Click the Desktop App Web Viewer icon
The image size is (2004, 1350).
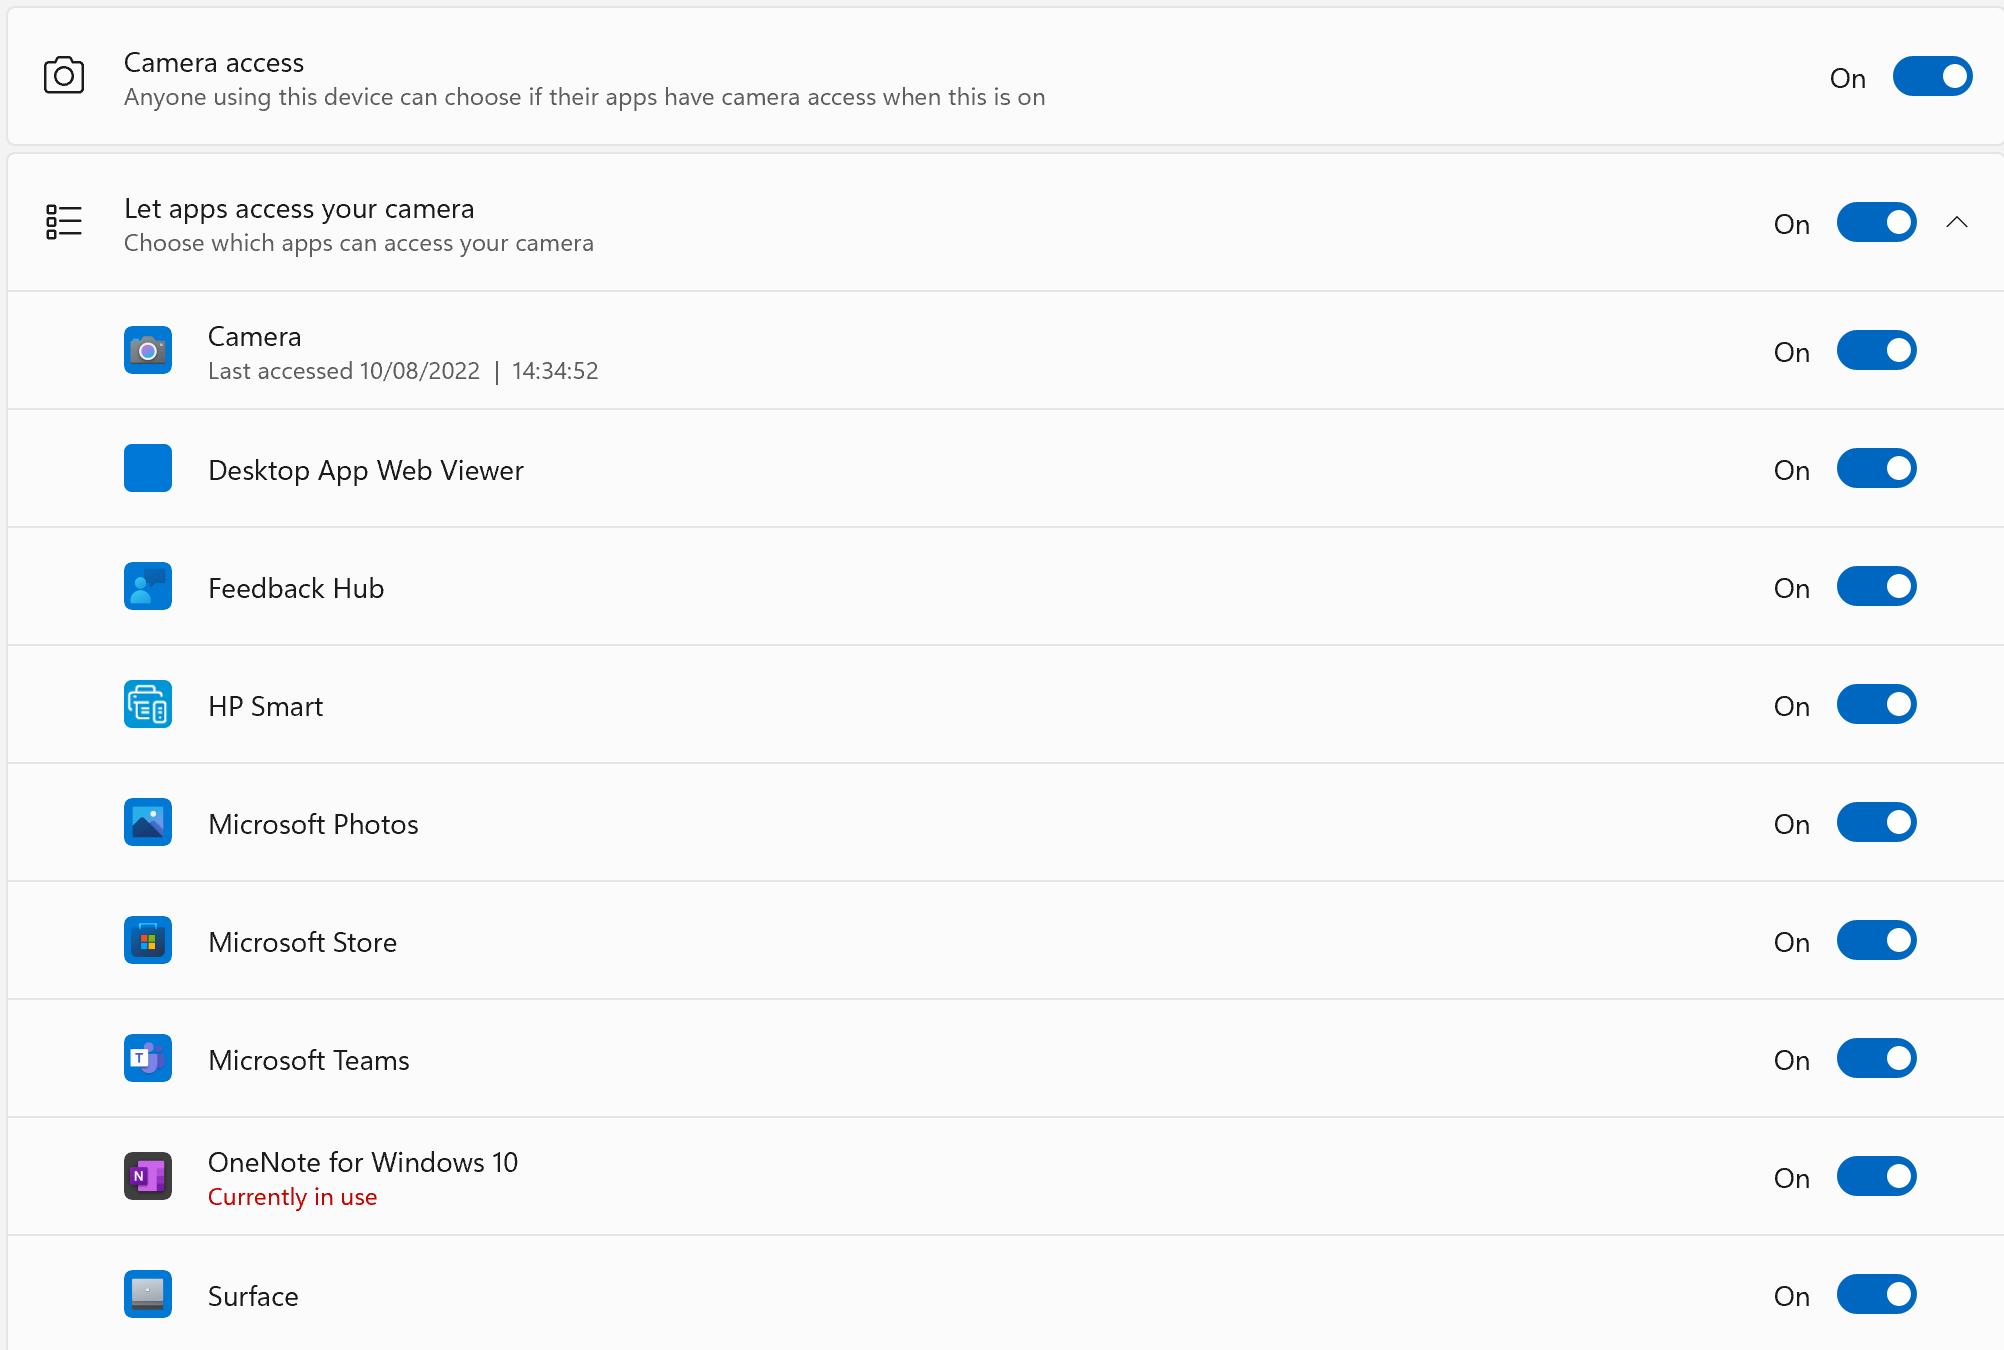click(x=148, y=469)
